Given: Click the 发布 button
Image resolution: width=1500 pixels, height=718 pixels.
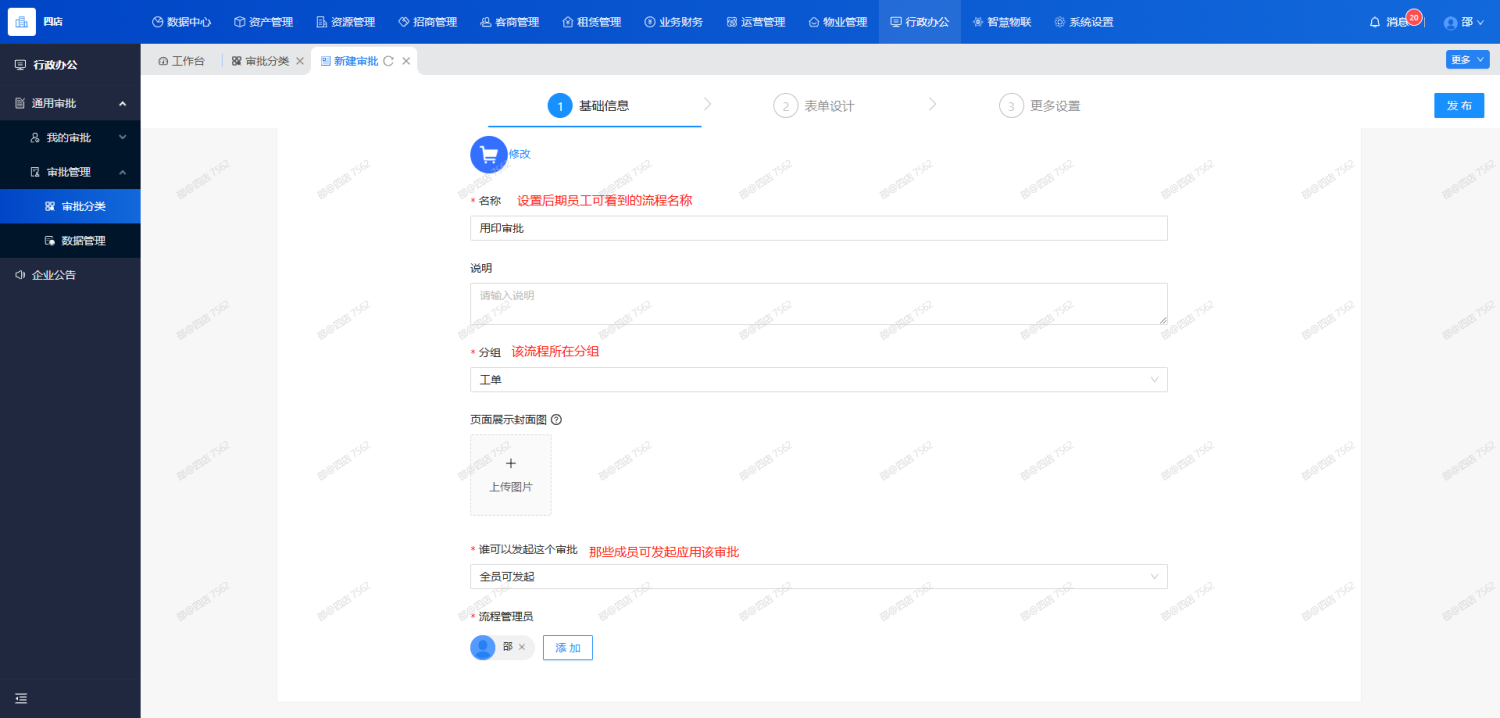Looking at the screenshot, I should click(x=1459, y=106).
